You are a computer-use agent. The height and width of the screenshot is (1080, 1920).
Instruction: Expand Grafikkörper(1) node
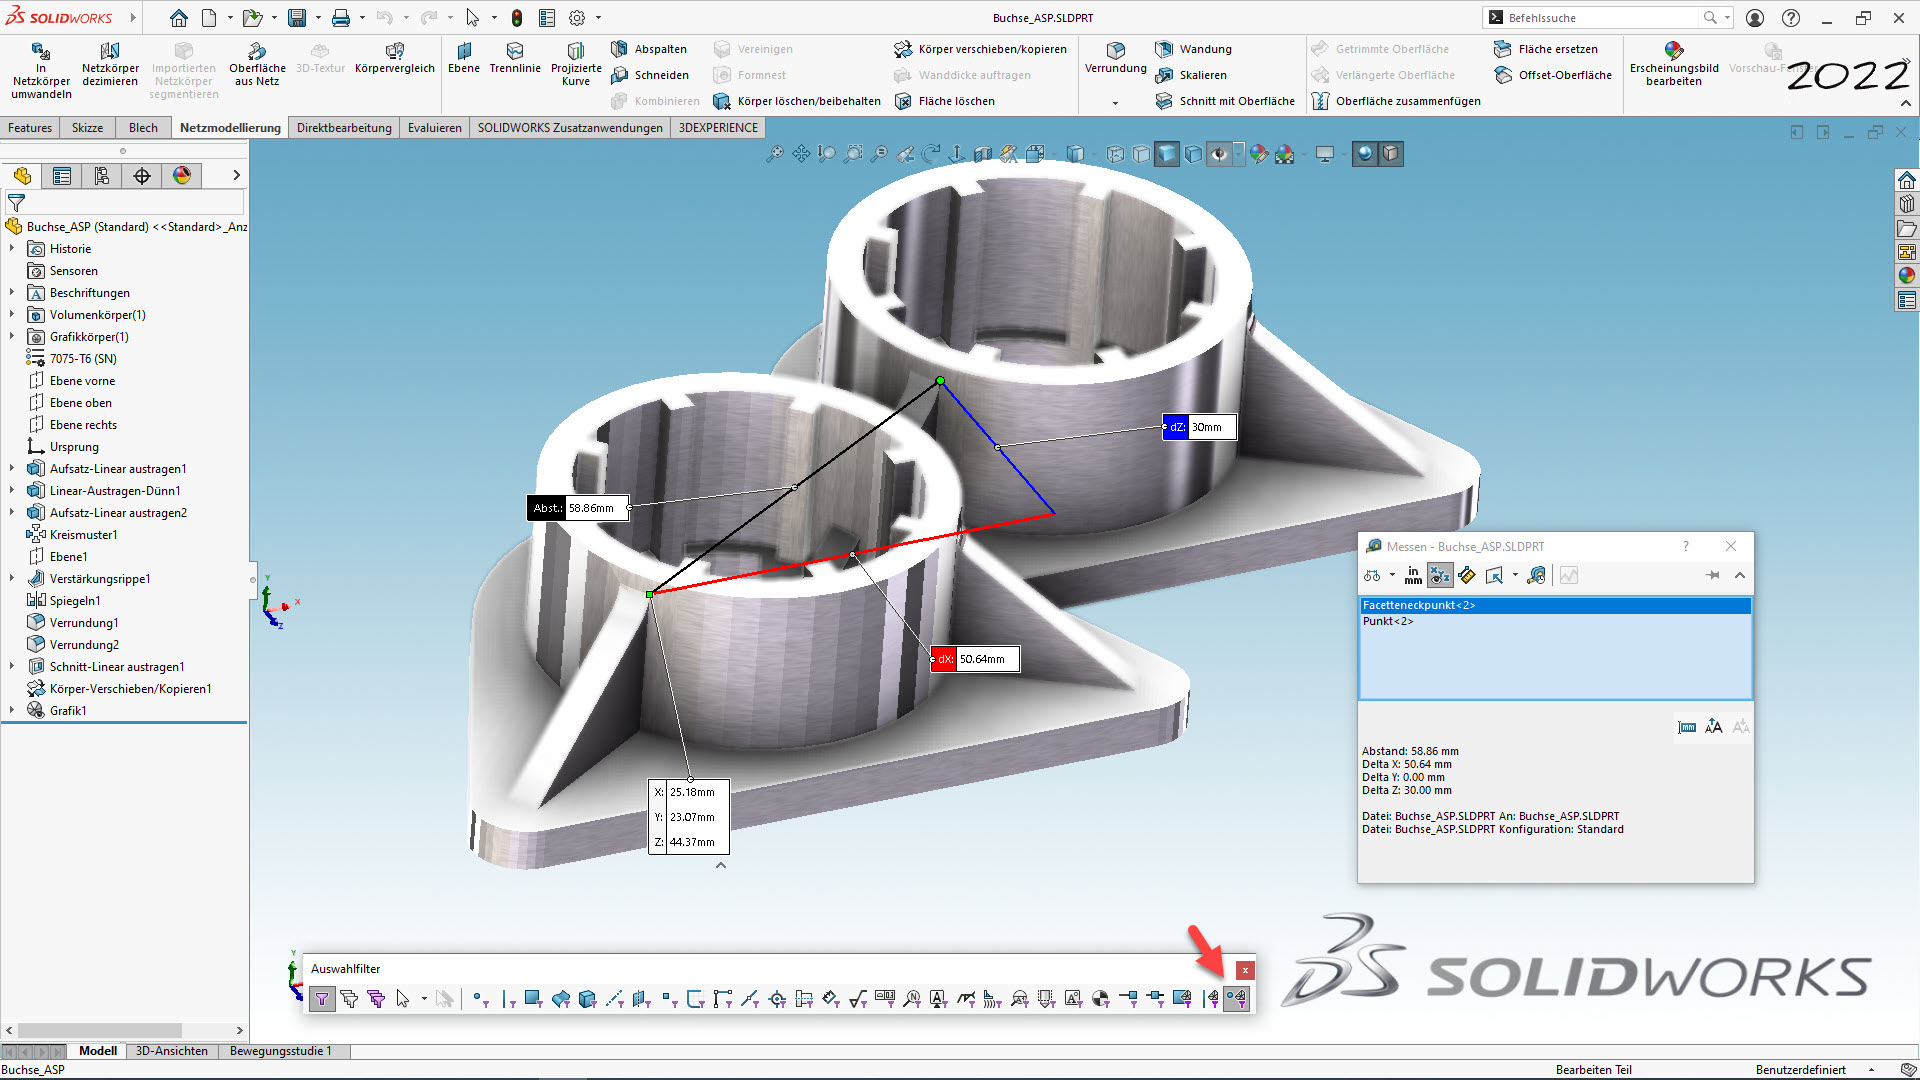pos(12,337)
